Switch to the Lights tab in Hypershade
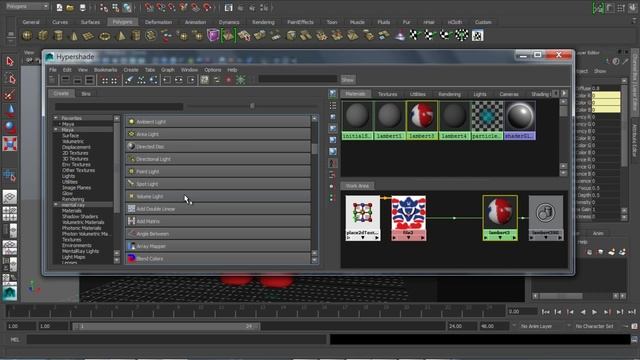Image resolution: width=640 pixels, height=360 pixels. tap(480, 94)
